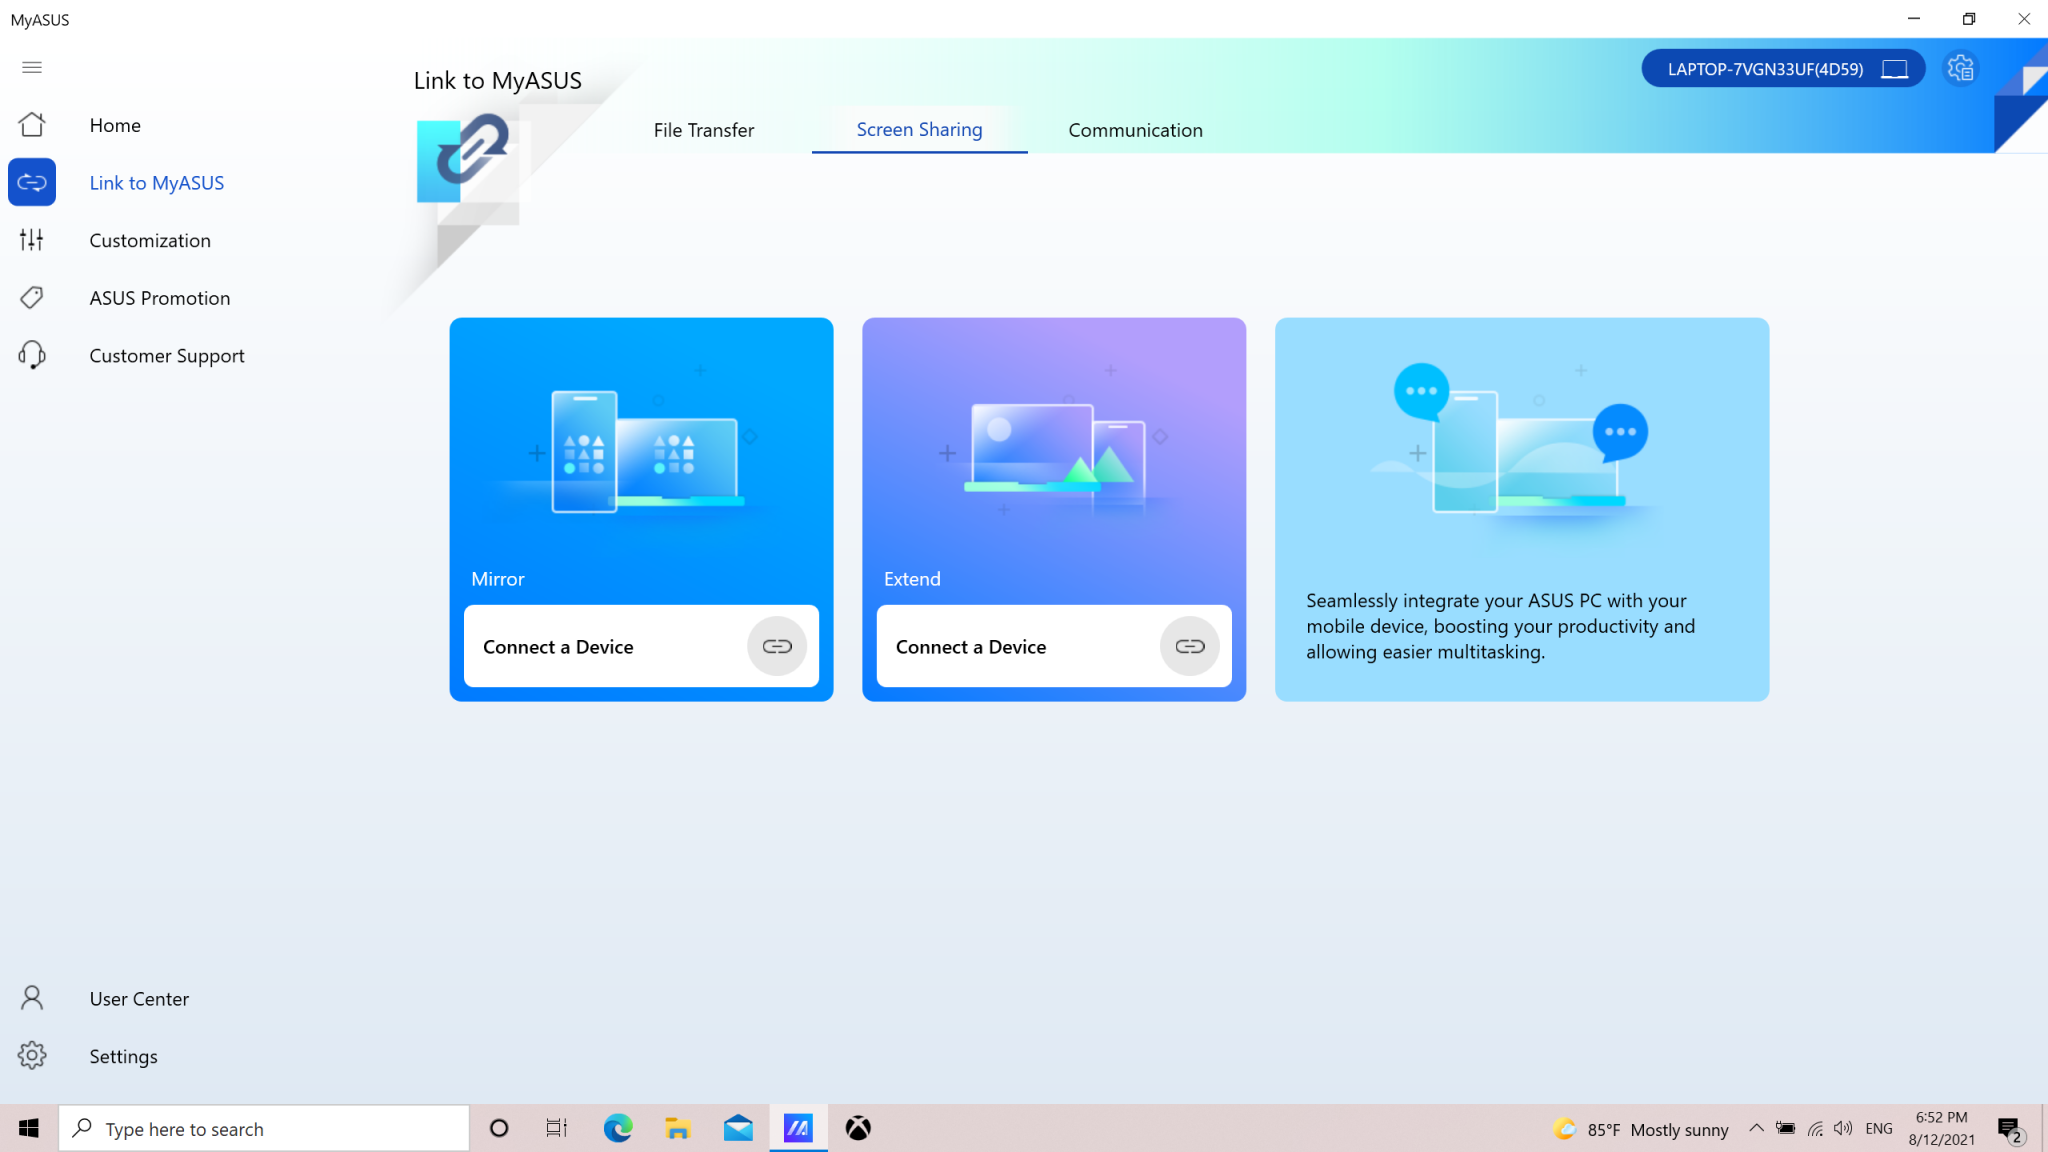The width and height of the screenshot is (2048, 1152).
Task: Click the volume speaker tray icon
Action: point(1843,1128)
